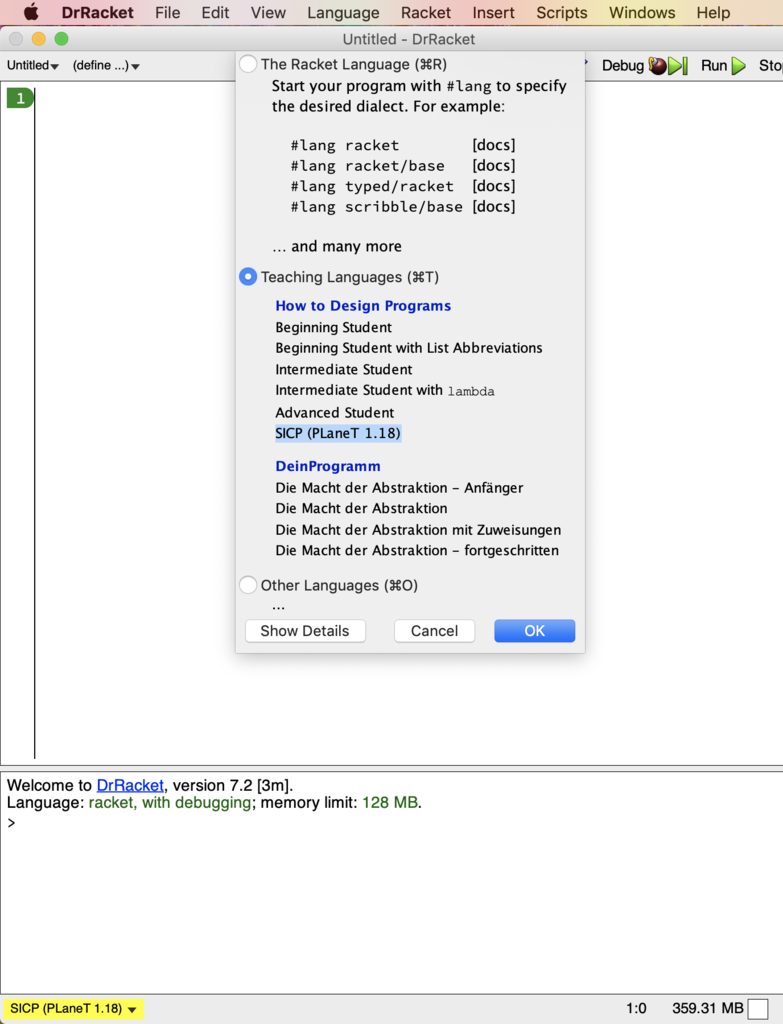Open docs link for #lang racket/base
This screenshot has width=783, height=1024.
494,166
